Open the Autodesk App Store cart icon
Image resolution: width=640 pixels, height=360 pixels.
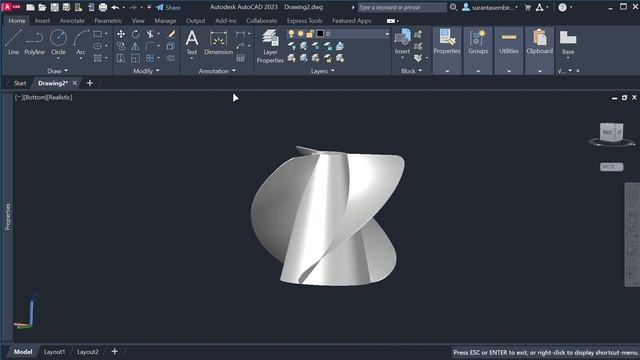tap(528, 7)
